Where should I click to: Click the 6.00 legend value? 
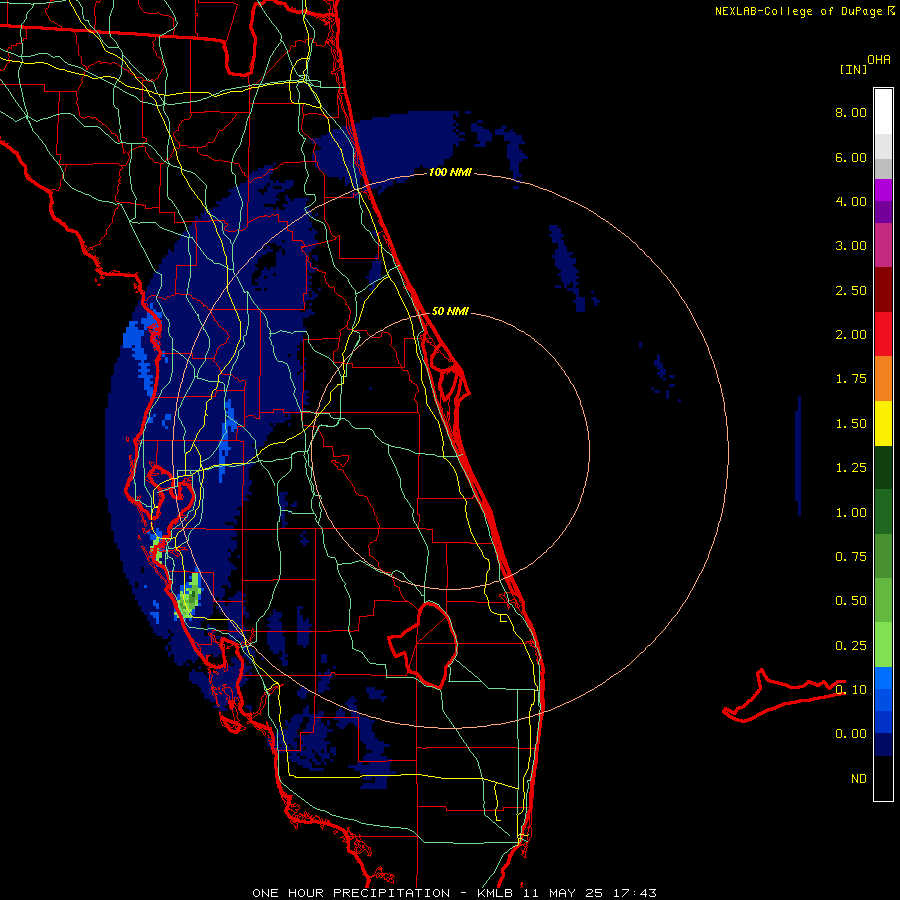(x=851, y=157)
